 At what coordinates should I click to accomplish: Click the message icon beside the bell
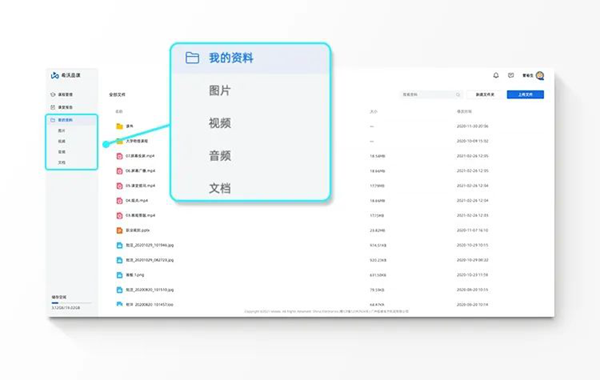point(511,75)
